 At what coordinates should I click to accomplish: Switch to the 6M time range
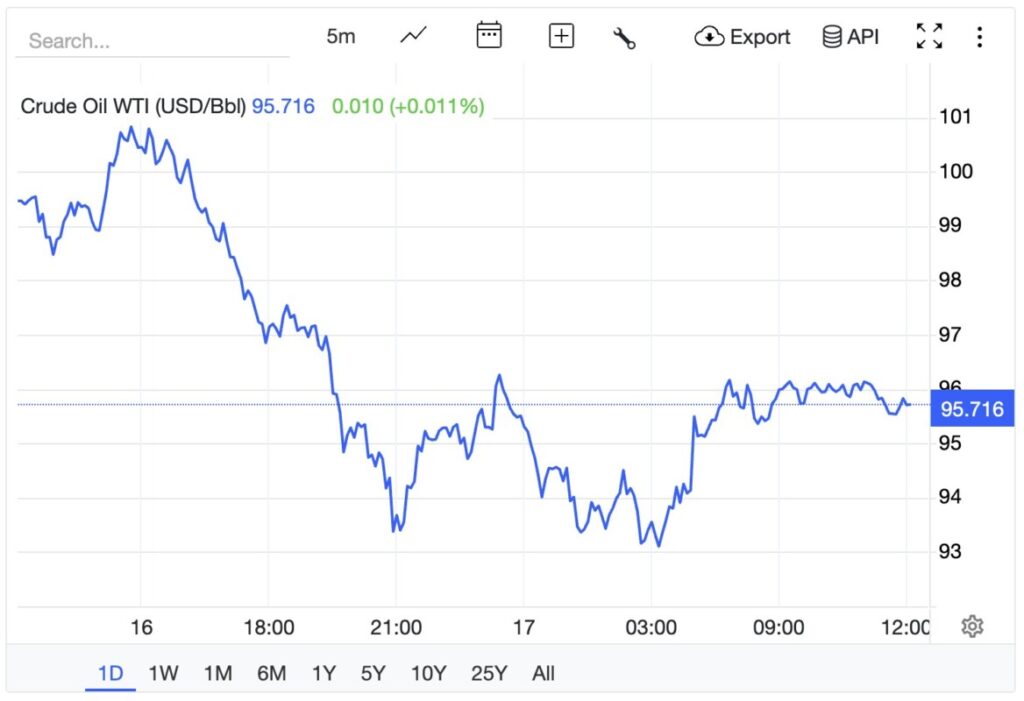(x=270, y=674)
